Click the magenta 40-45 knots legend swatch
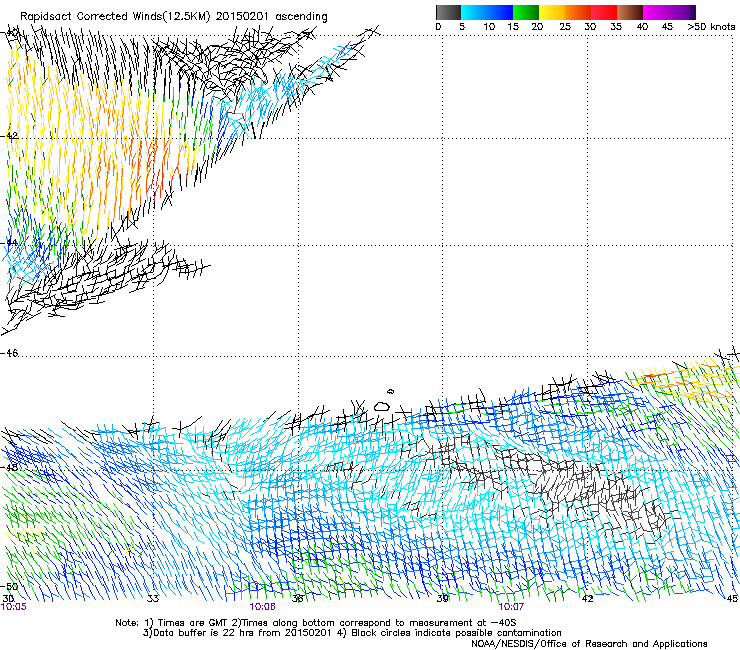 coord(656,12)
